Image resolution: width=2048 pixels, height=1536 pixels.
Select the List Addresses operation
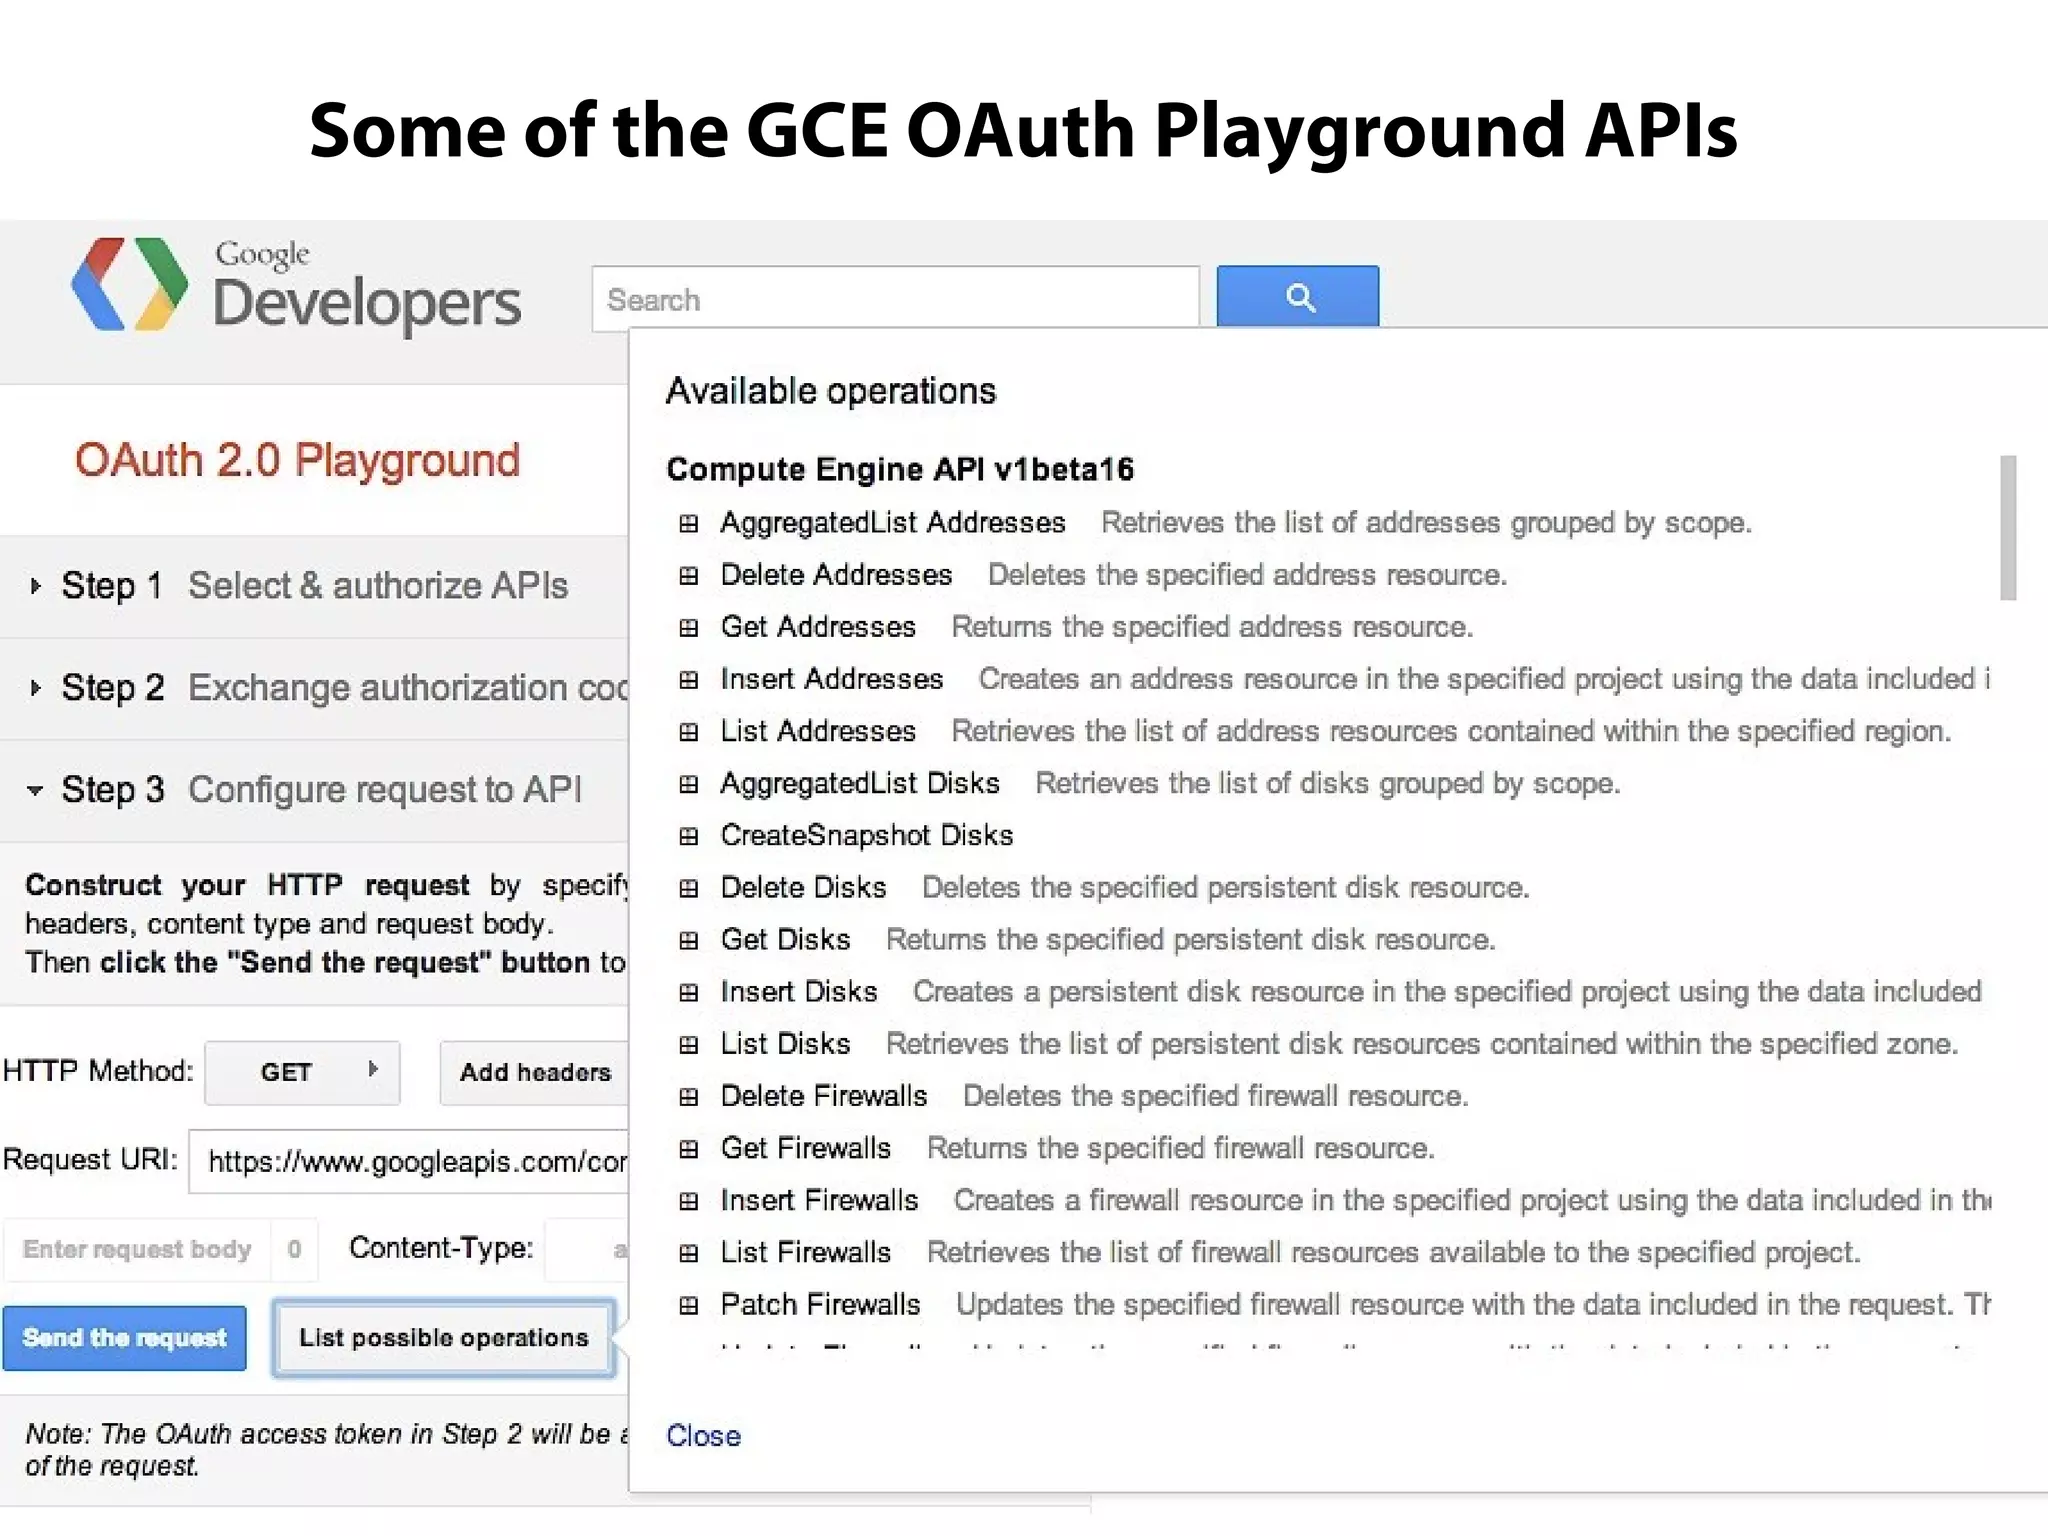pos(818,731)
